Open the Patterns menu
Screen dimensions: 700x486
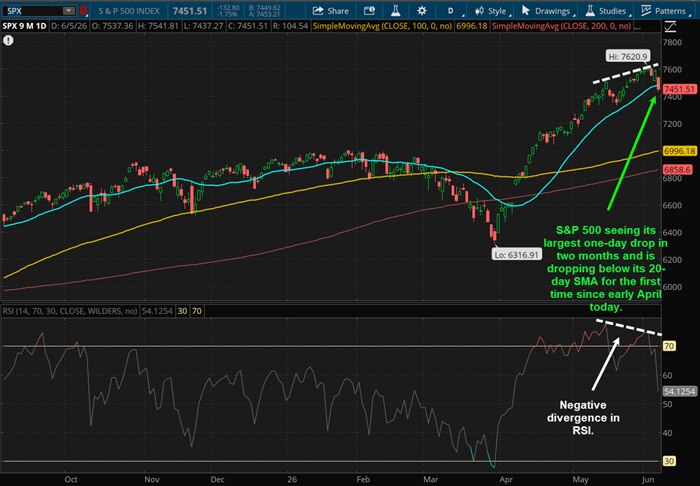(x=665, y=11)
